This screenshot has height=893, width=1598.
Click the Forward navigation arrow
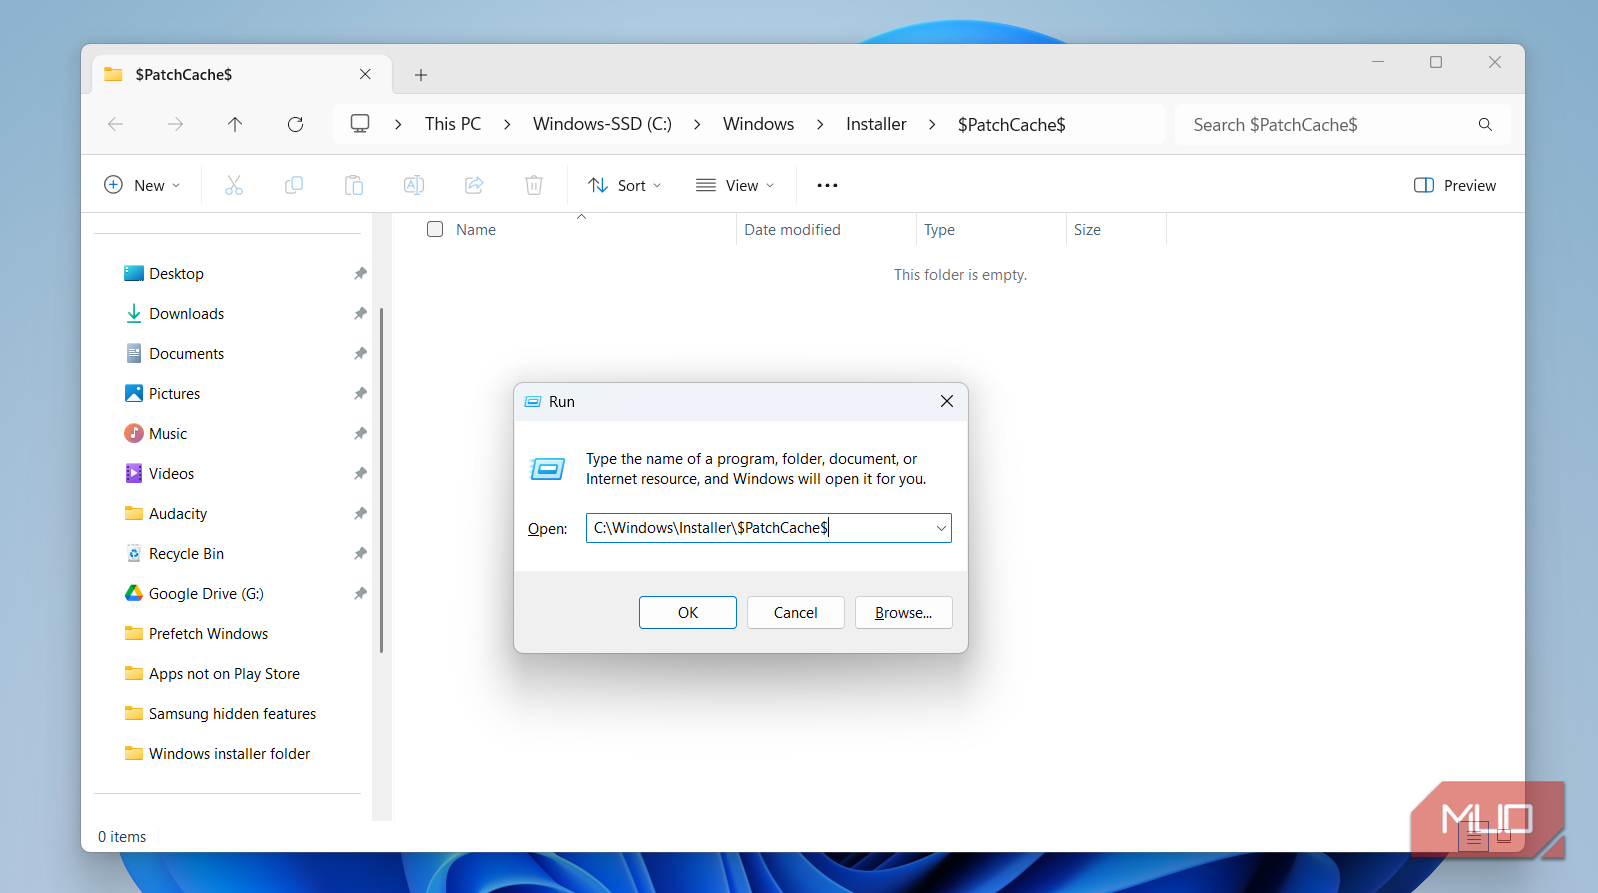click(x=175, y=124)
